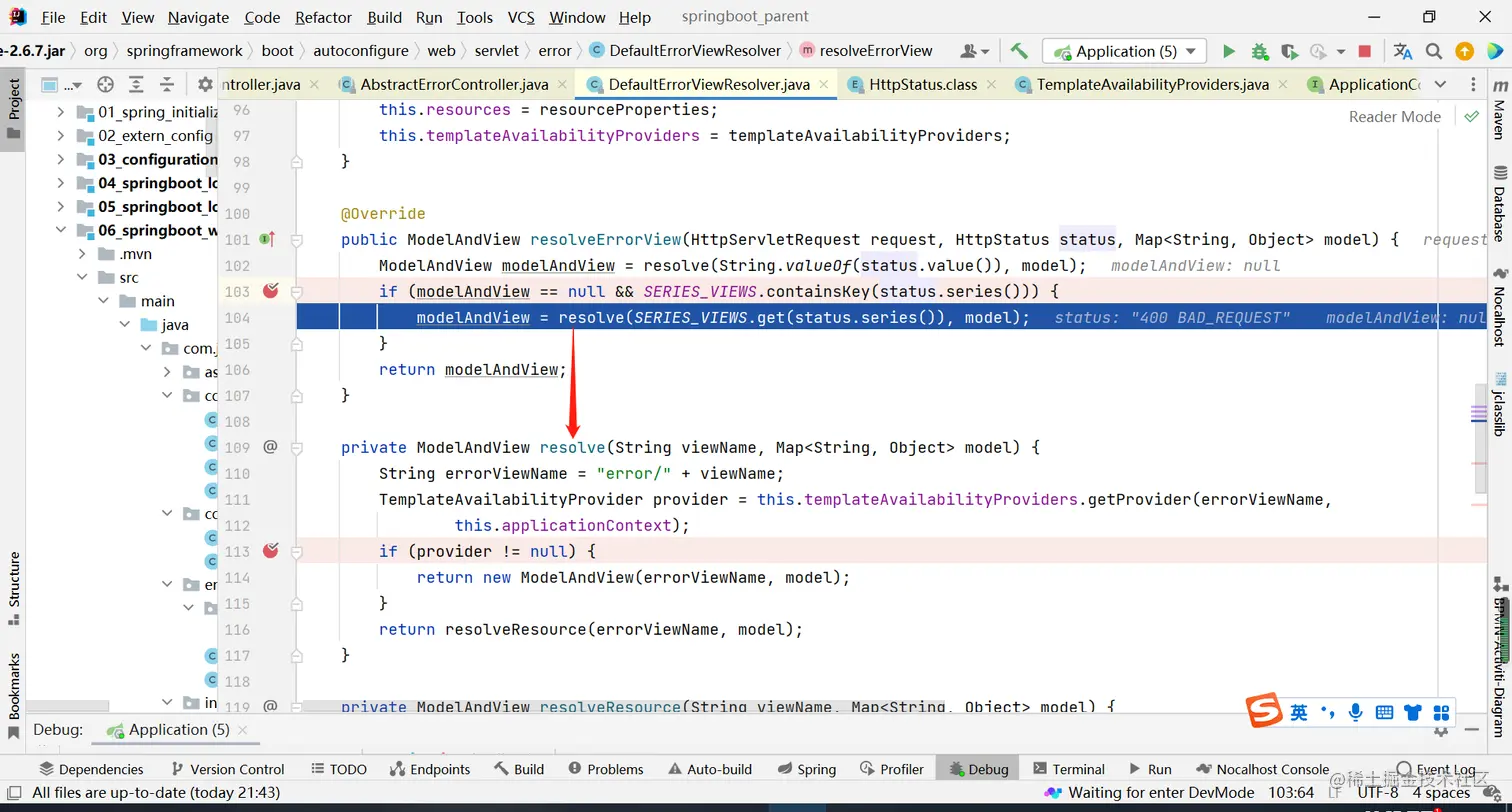The height and width of the screenshot is (812, 1512).
Task: Click the inspection checkmark in the editor
Action: (1471, 116)
